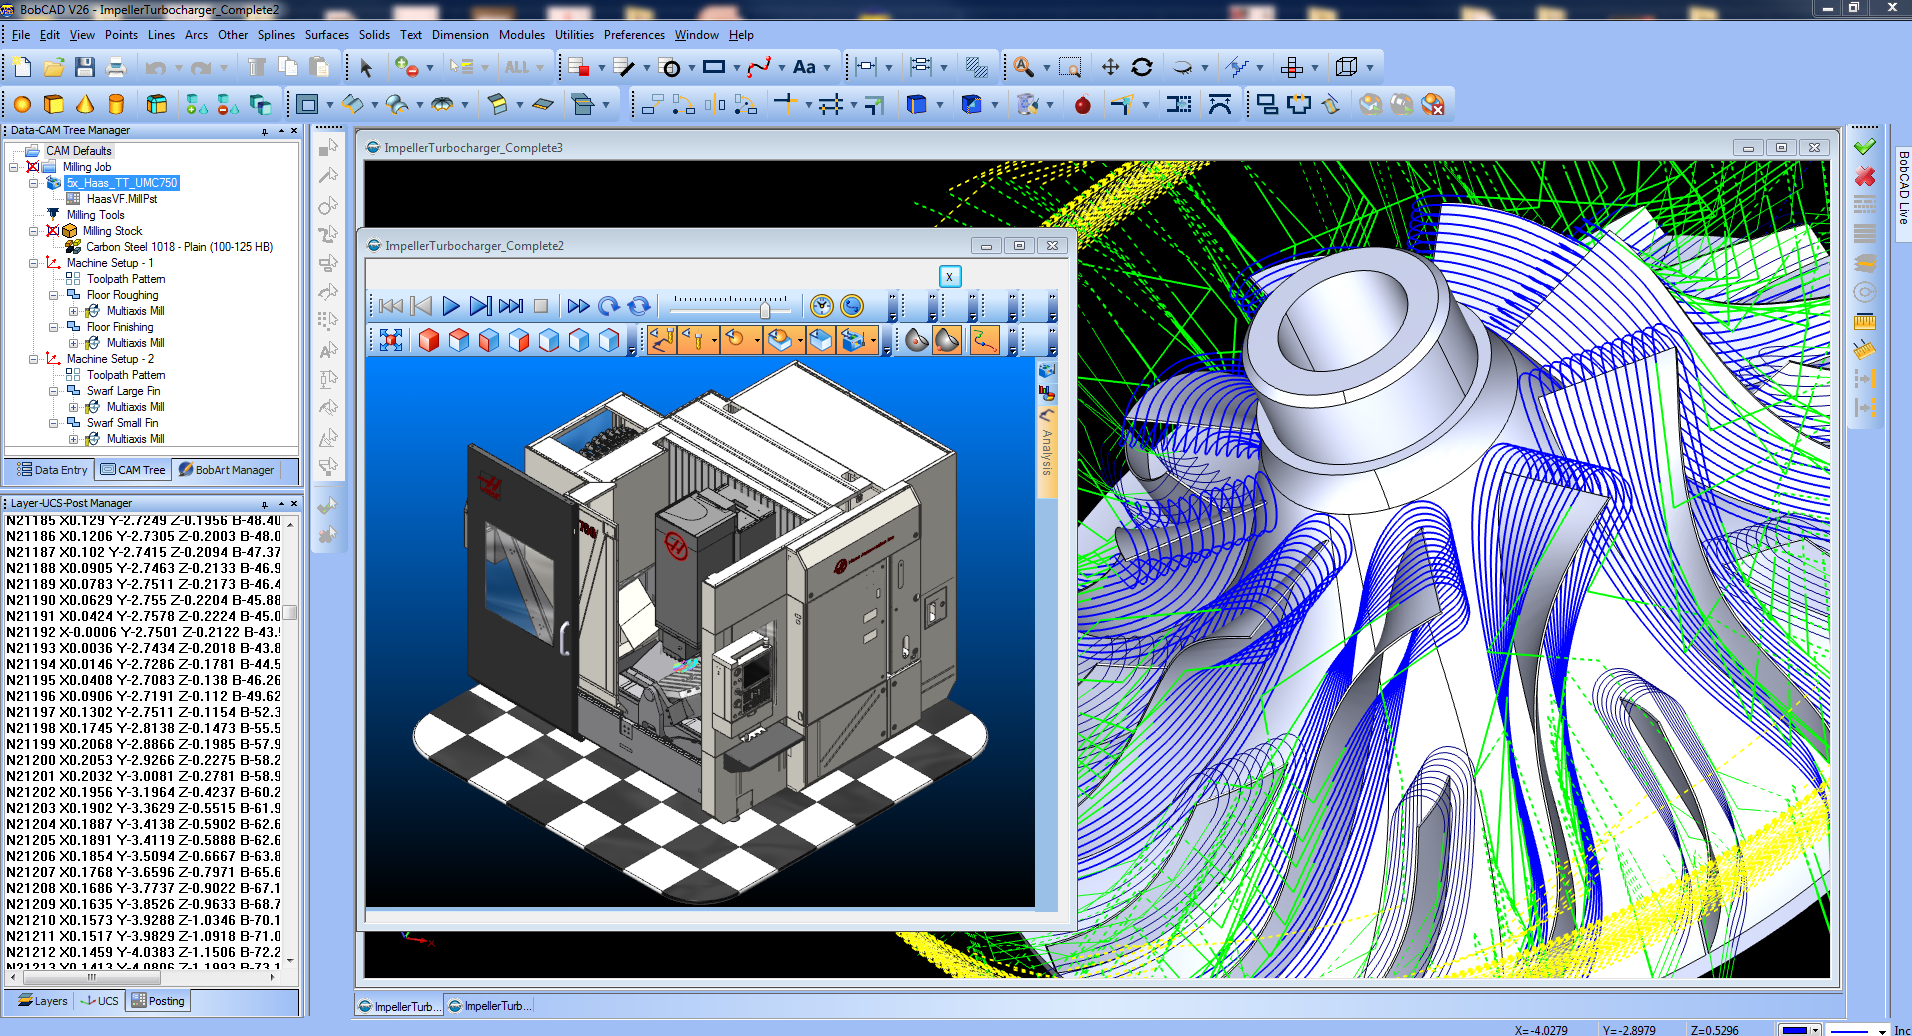The image size is (1912, 1036).
Task: Click the Fit View icon in the simulation toolbar
Action: tap(390, 340)
